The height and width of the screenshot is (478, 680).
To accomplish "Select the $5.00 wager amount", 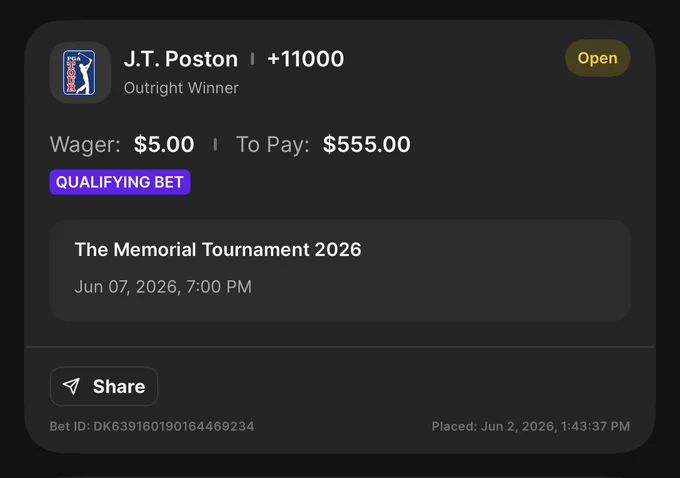I will point(164,144).
